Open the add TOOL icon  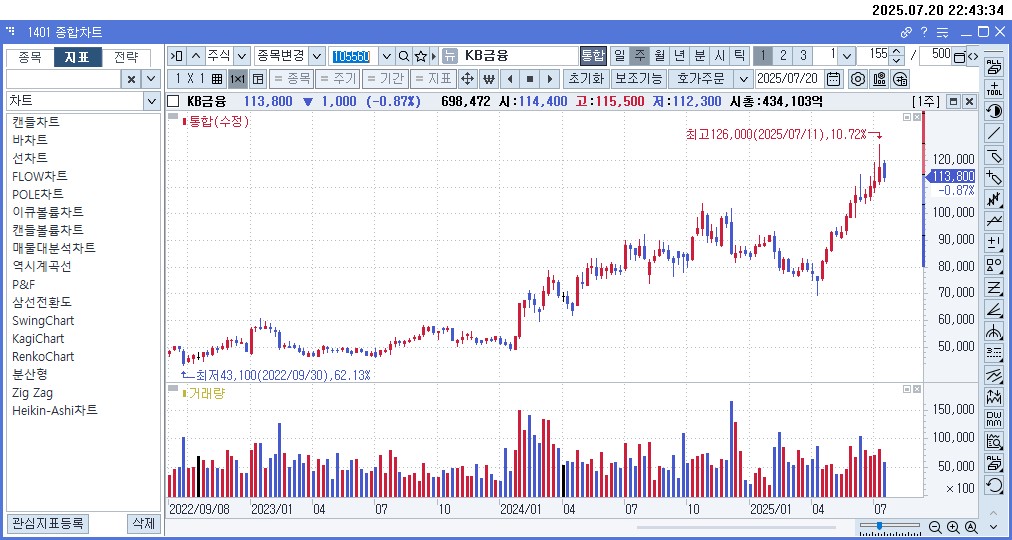coord(994,89)
